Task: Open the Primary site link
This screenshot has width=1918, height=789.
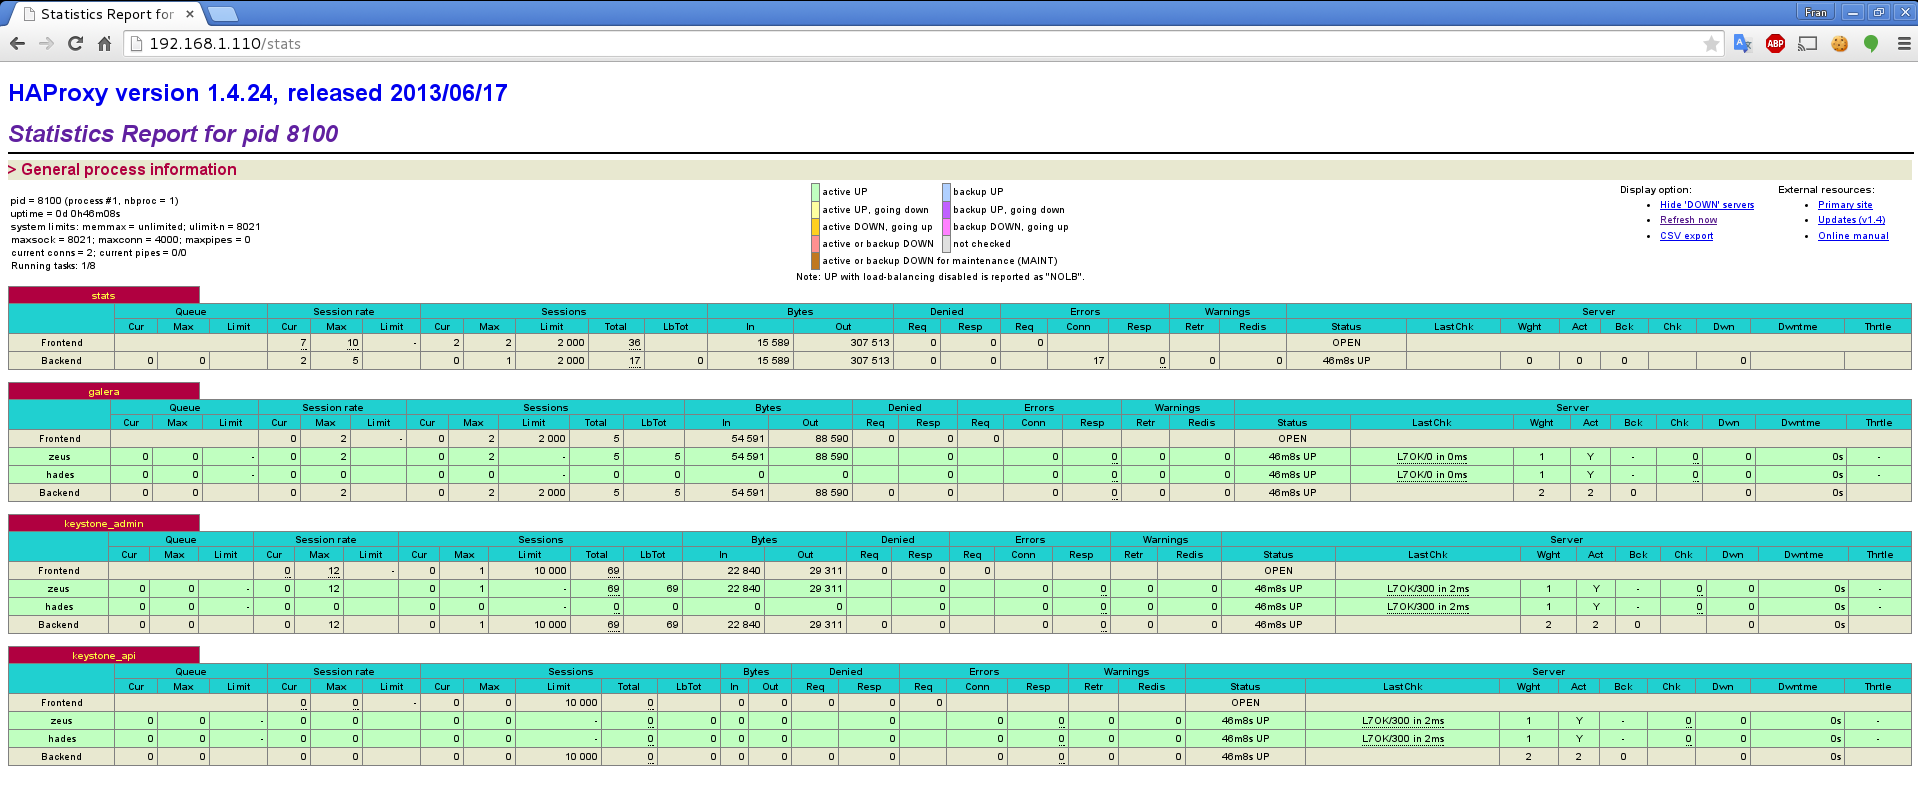Action: (1845, 205)
